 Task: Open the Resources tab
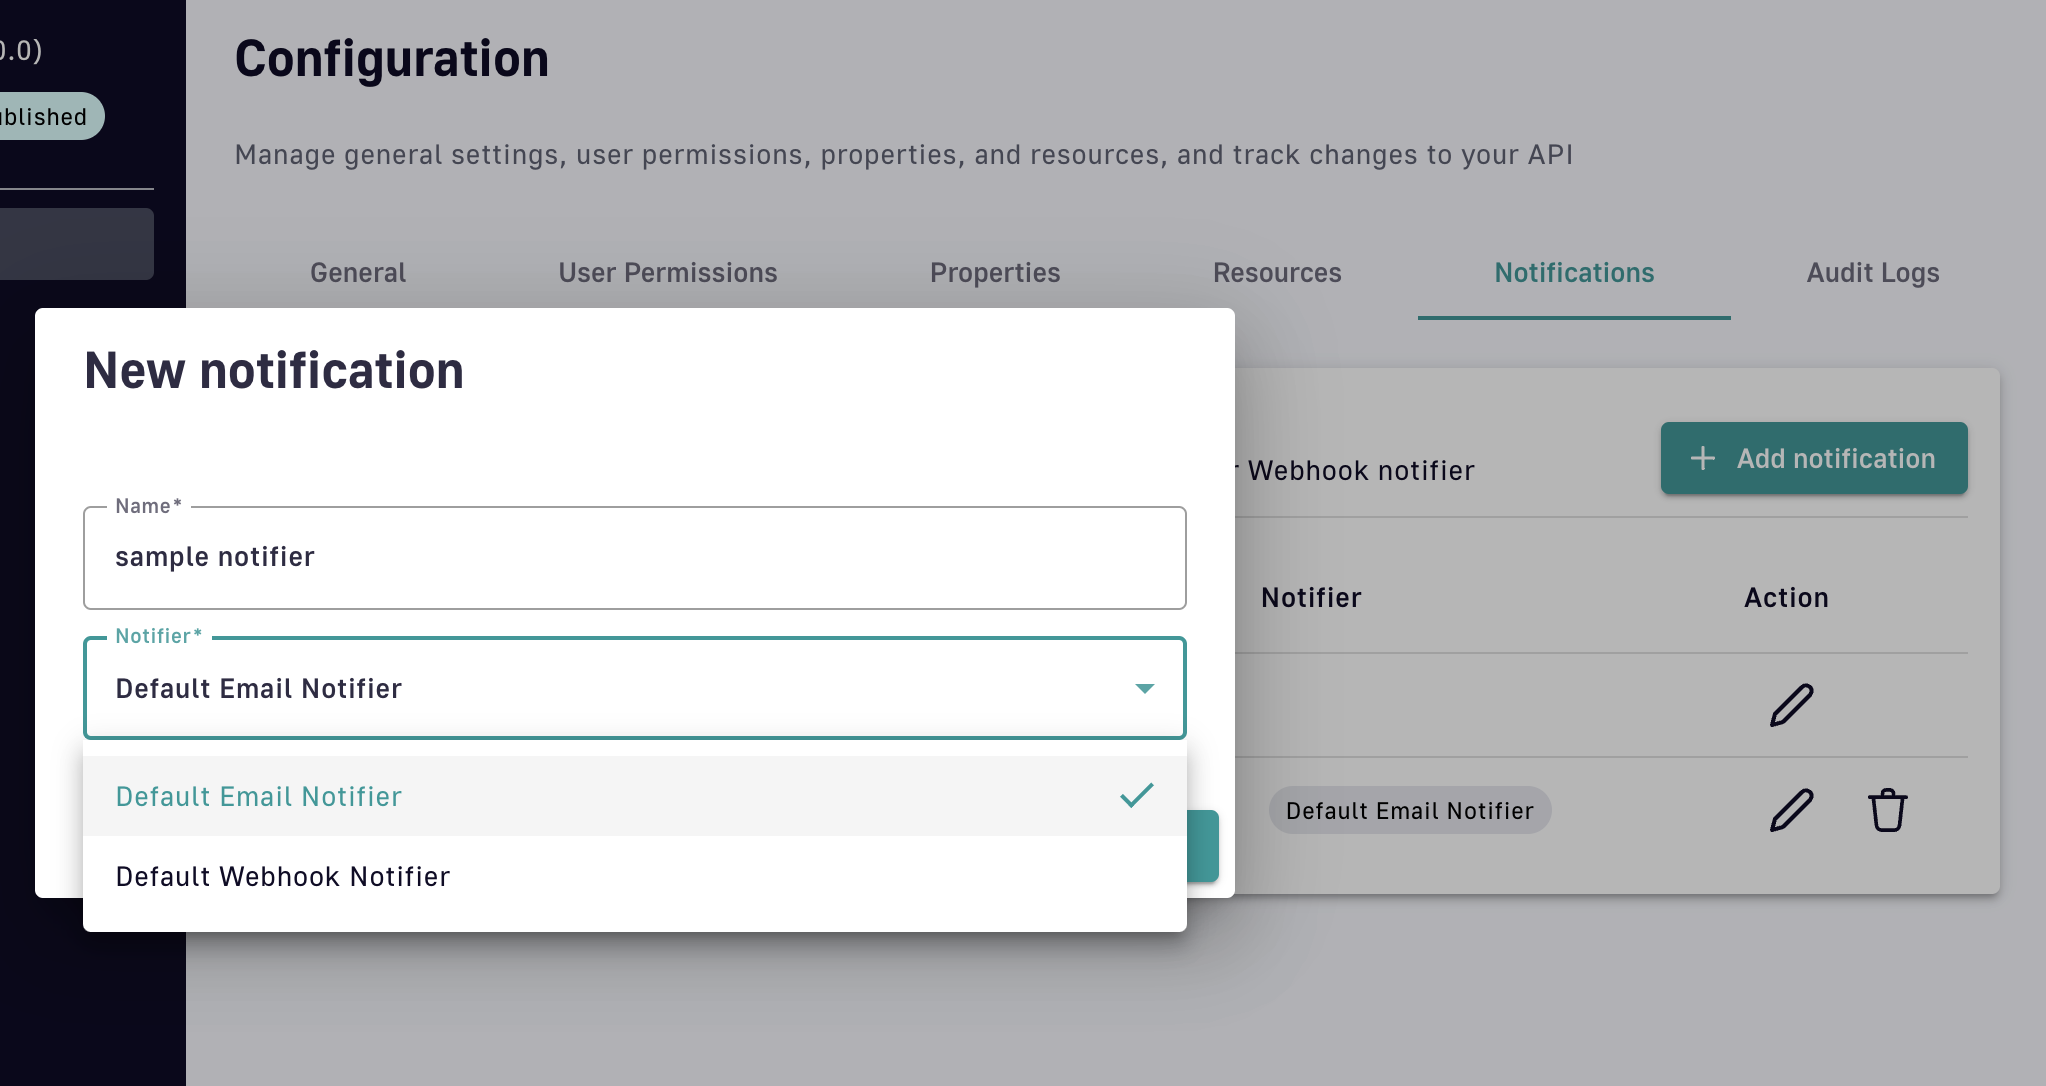pyautogui.click(x=1277, y=273)
